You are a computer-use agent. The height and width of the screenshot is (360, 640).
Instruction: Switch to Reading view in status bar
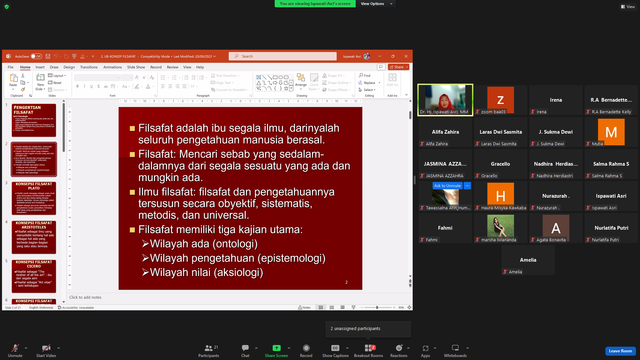pyautogui.click(x=342, y=307)
